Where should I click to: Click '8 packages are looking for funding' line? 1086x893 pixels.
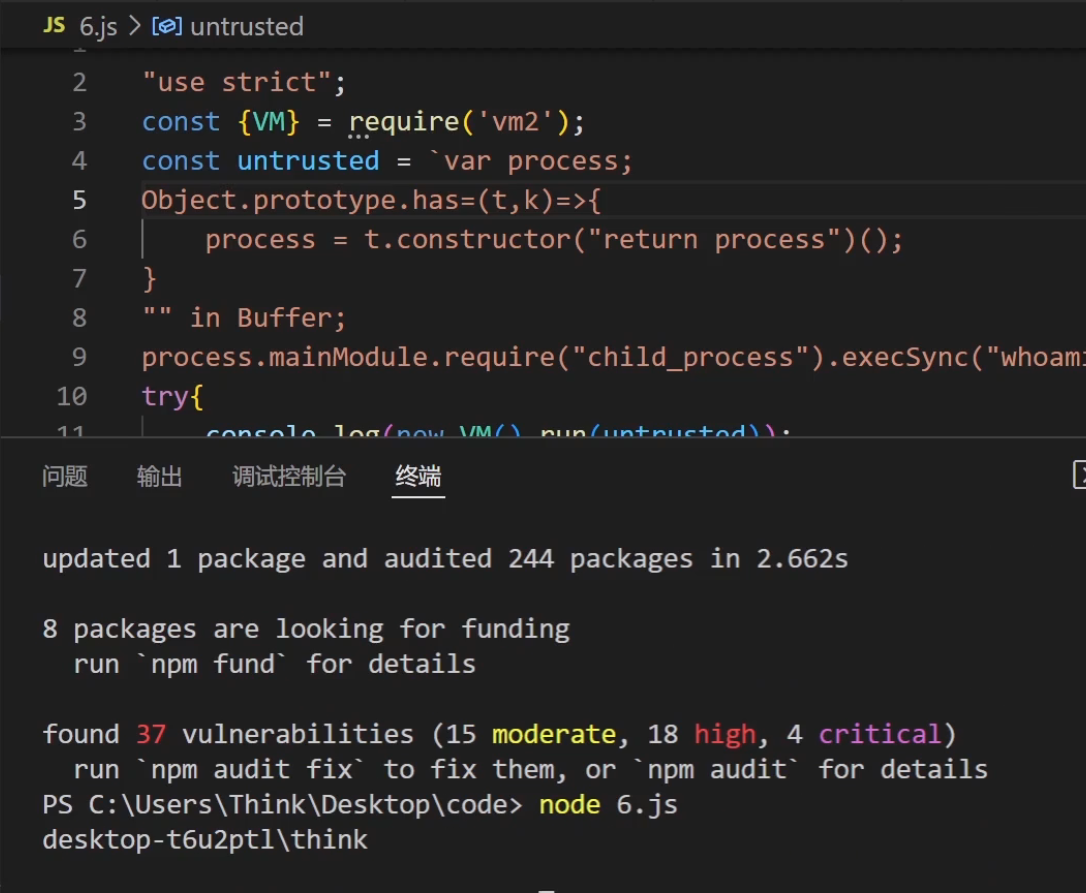306,629
